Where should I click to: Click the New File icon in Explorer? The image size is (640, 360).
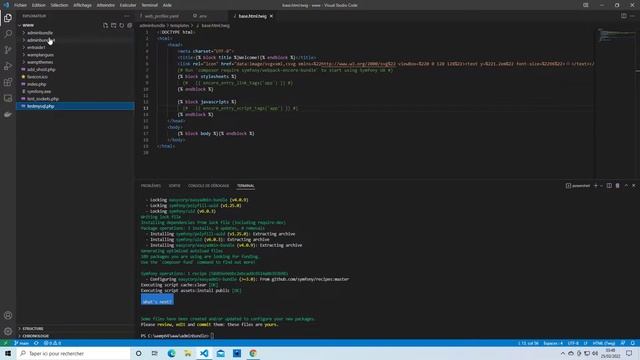tap(106, 25)
